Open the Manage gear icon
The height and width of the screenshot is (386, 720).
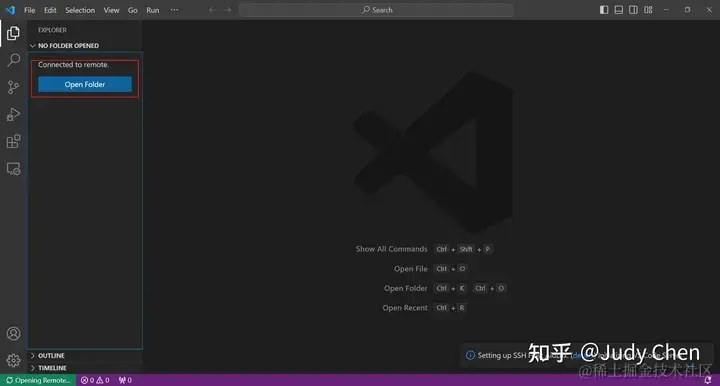pos(13,360)
